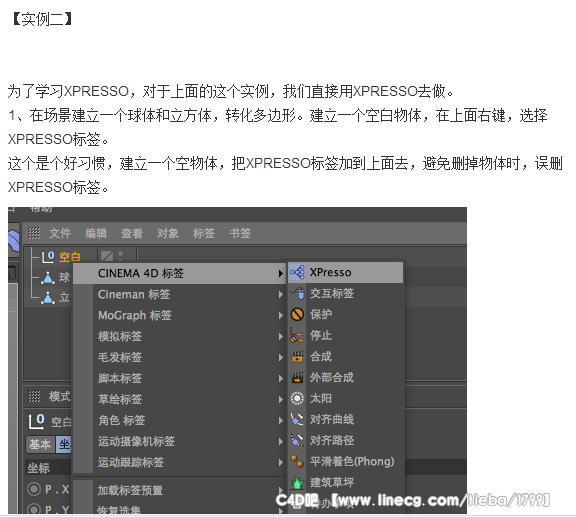Open the 编辑 menu in object manager
This screenshot has width=576, height=517.
coord(96,233)
